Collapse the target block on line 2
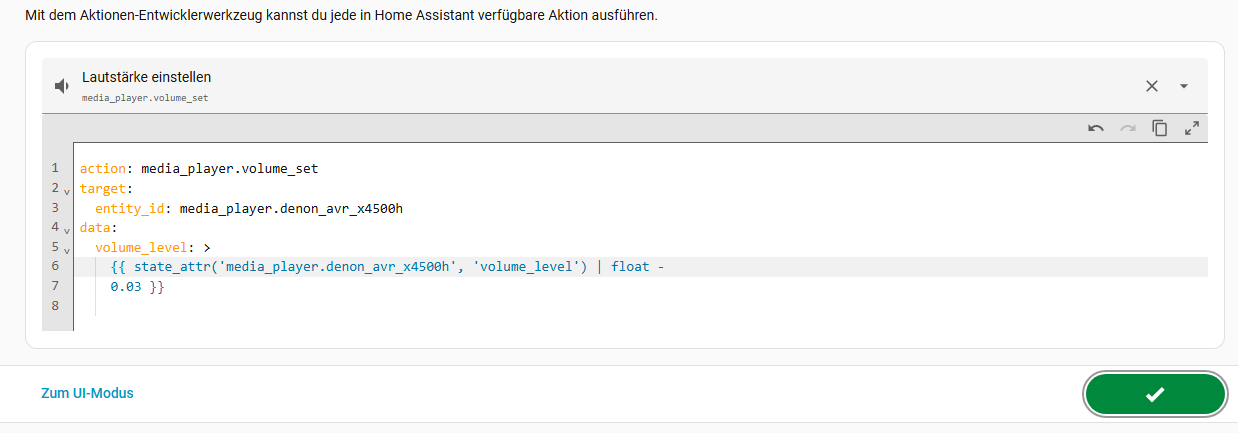Image resolution: width=1238 pixels, height=433 pixels. pos(67,190)
